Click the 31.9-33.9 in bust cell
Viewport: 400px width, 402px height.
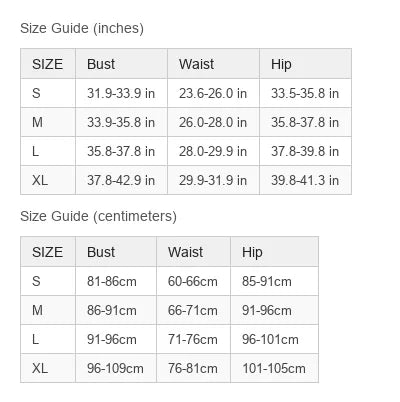tap(121, 93)
